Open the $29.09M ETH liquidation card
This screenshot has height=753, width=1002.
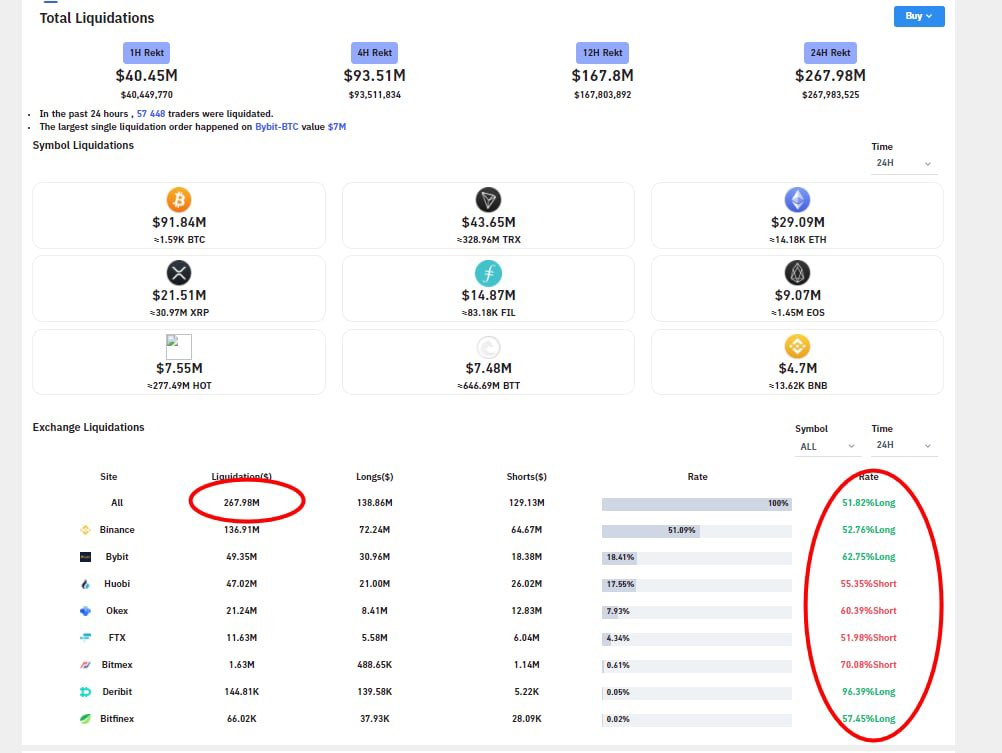click(797, 215)
